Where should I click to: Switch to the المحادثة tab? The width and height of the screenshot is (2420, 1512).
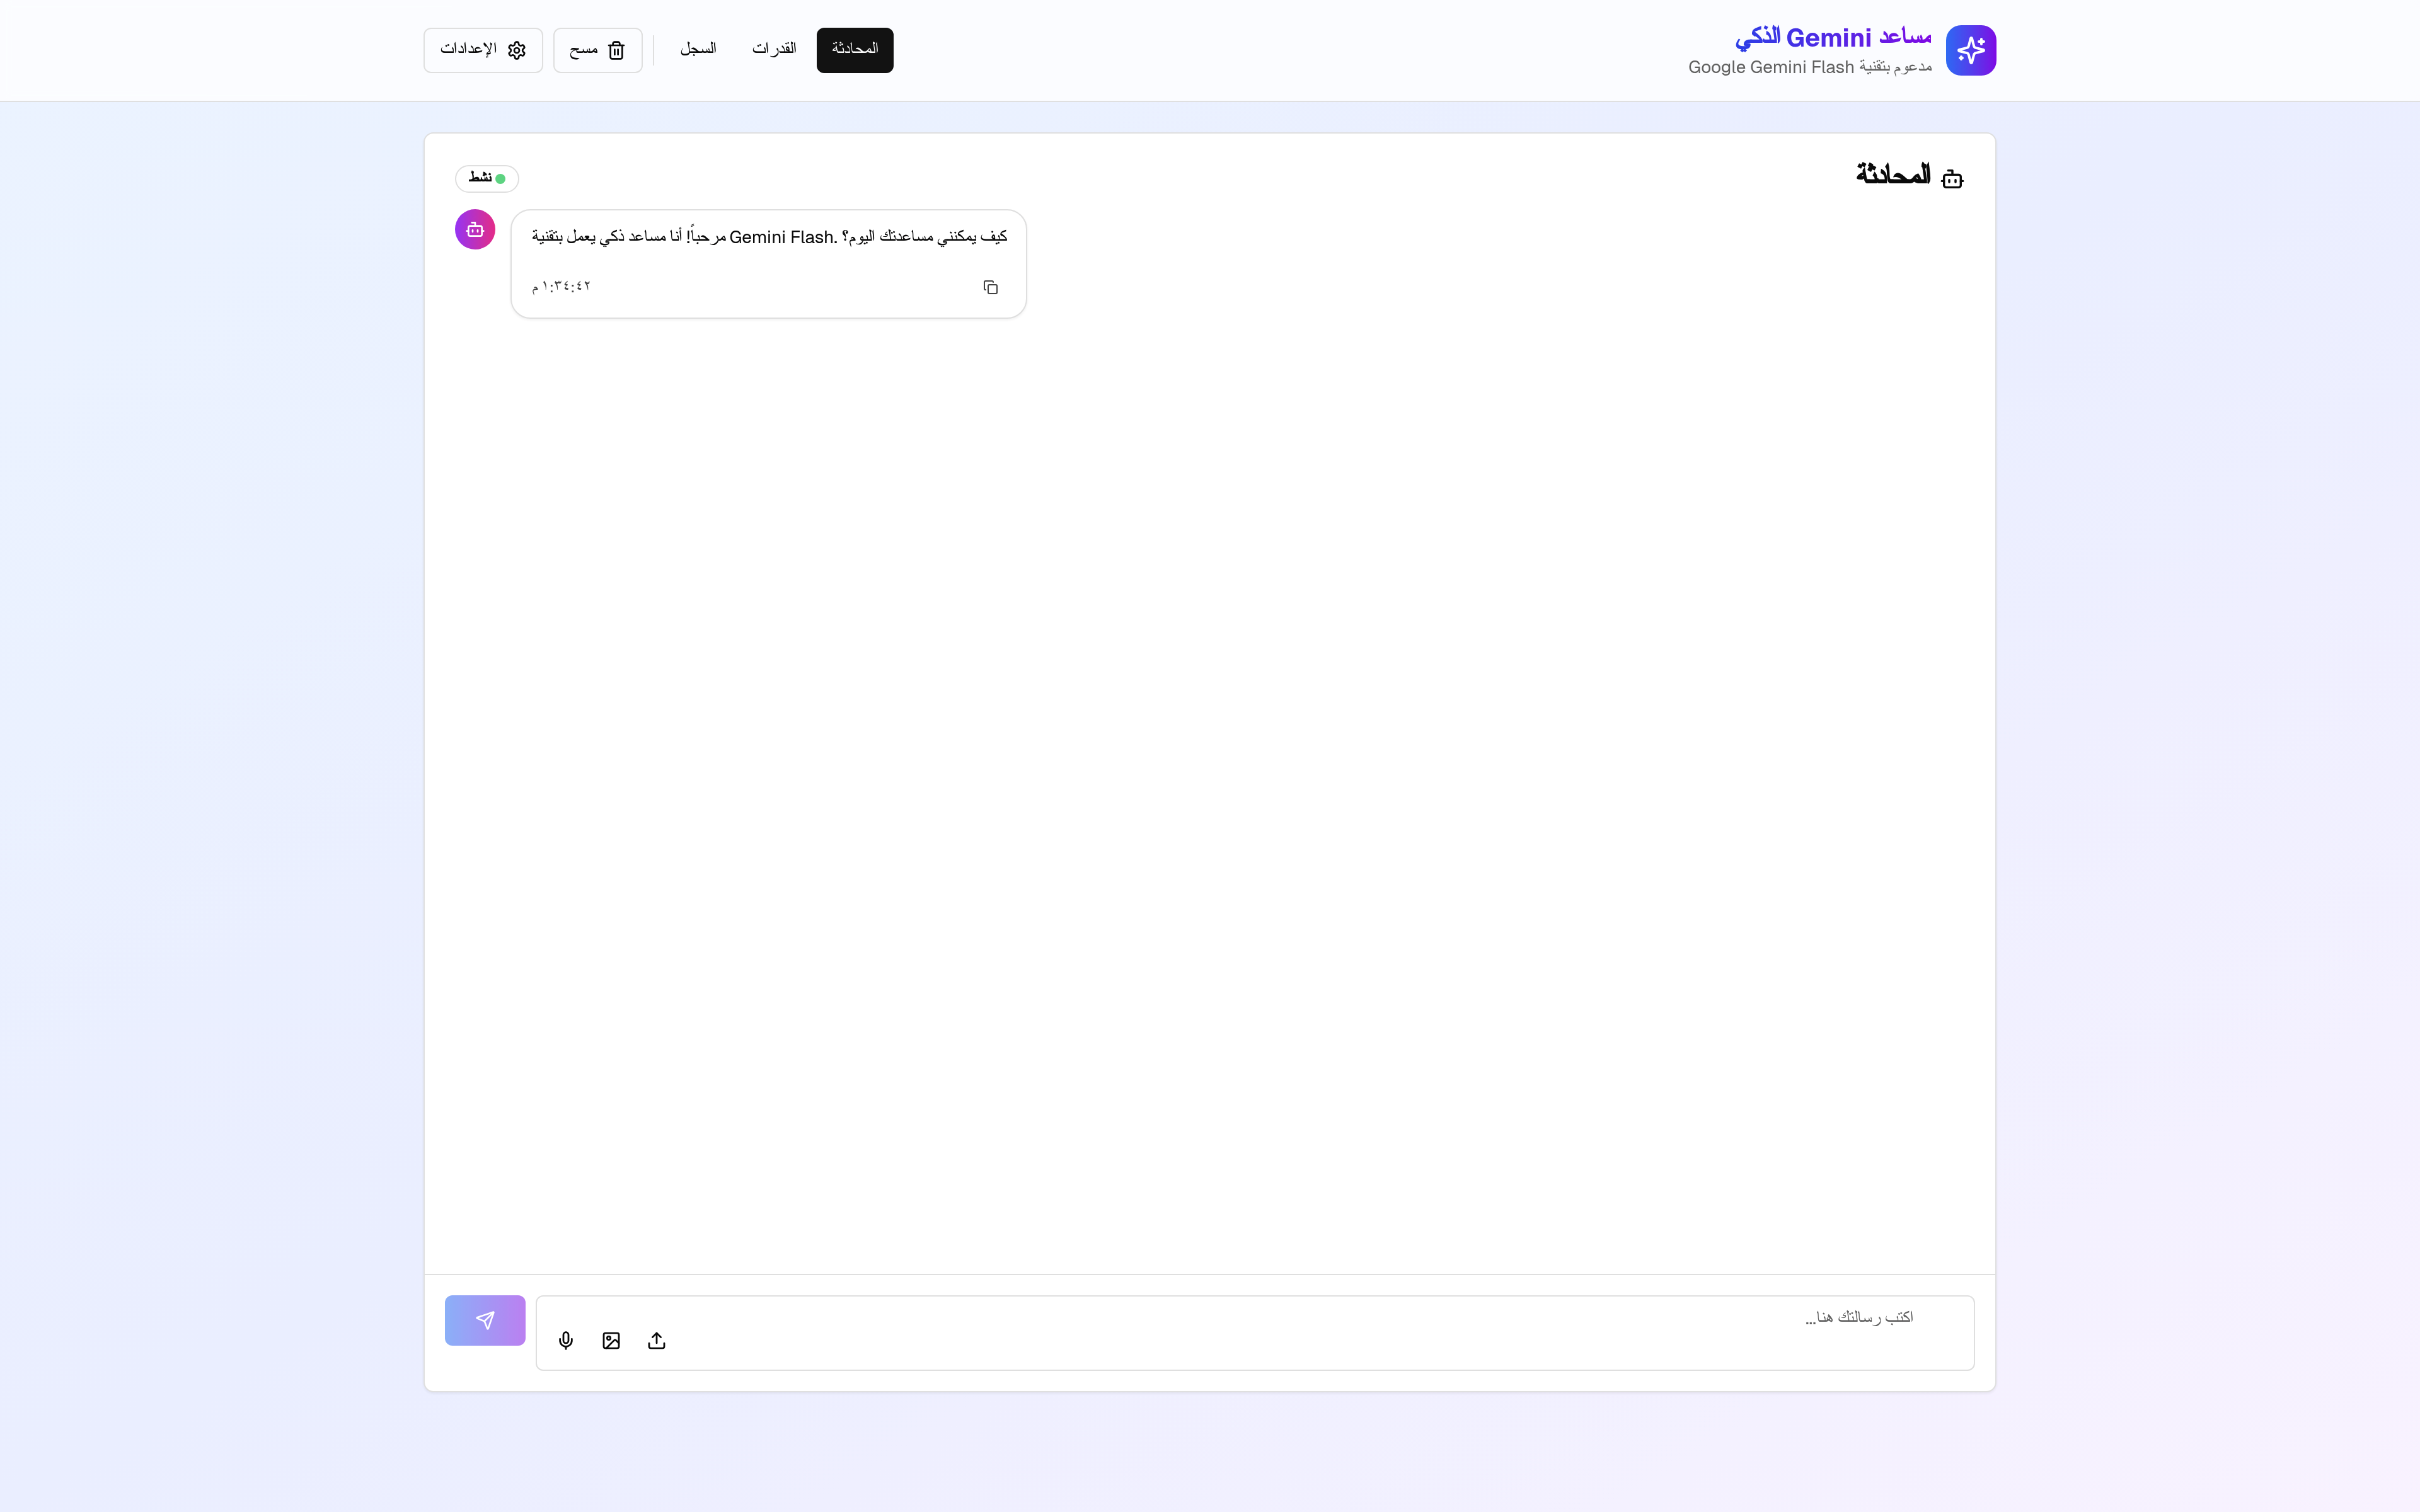[854, 50]
